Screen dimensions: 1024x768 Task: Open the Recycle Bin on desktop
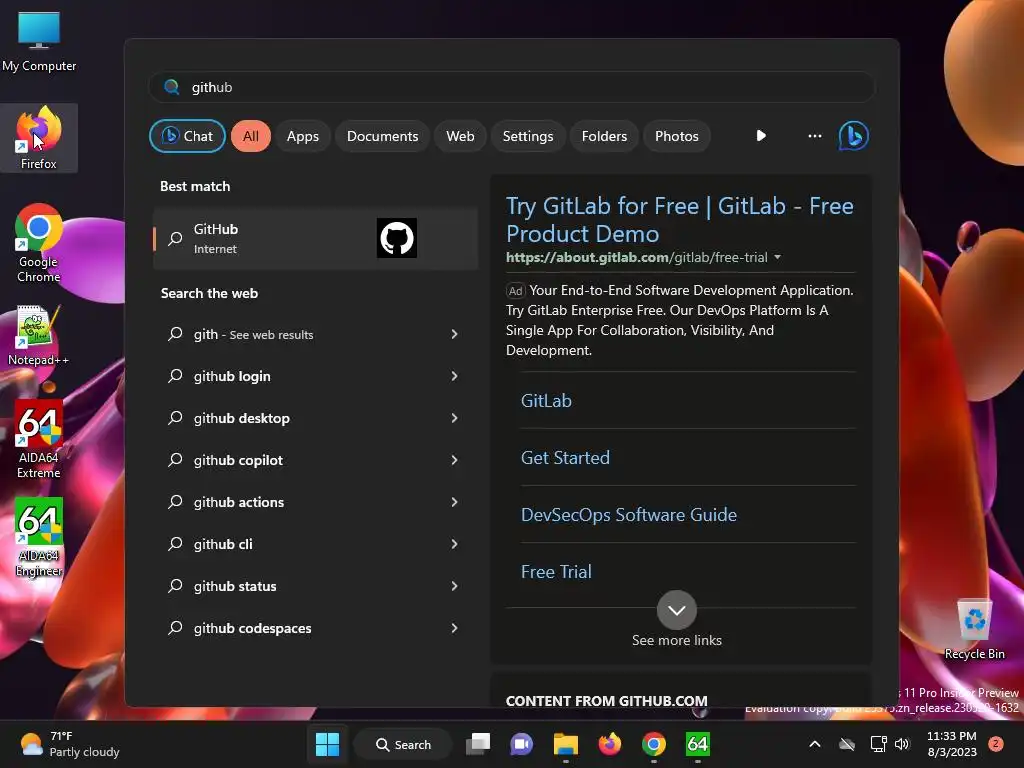(x=974, y=629)
